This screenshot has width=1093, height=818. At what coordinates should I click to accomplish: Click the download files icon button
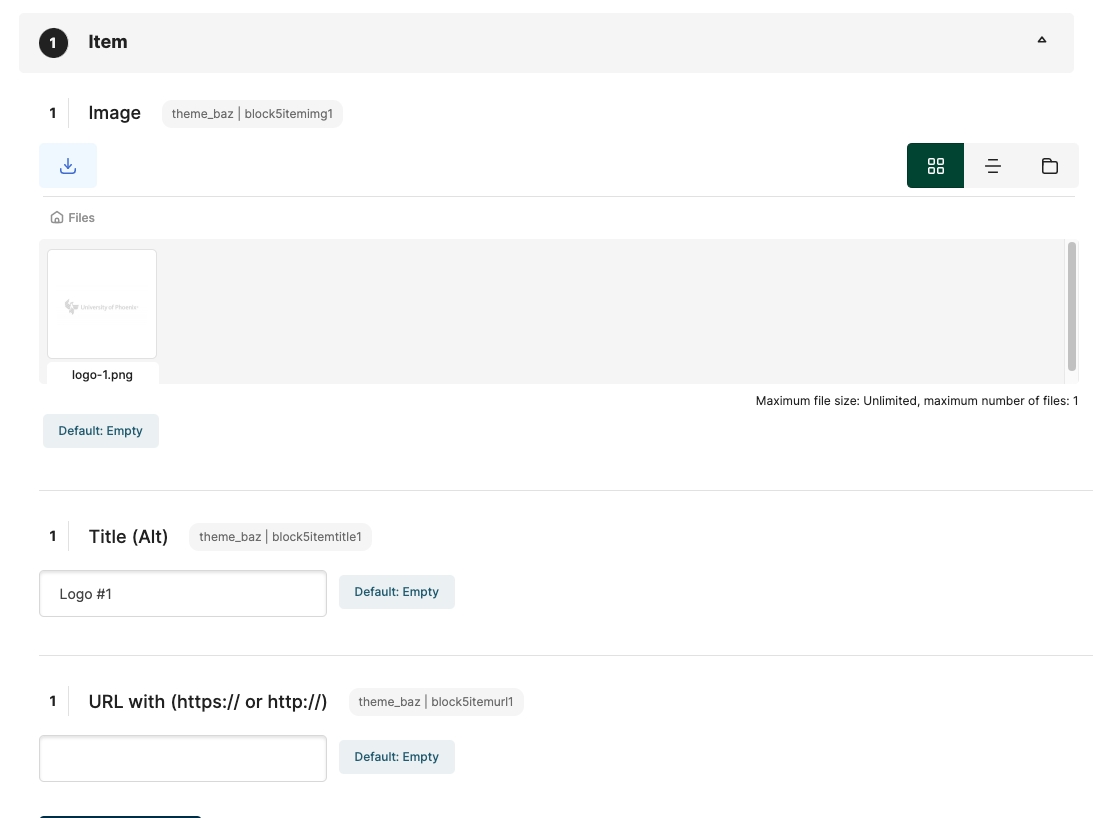[68, 166]
